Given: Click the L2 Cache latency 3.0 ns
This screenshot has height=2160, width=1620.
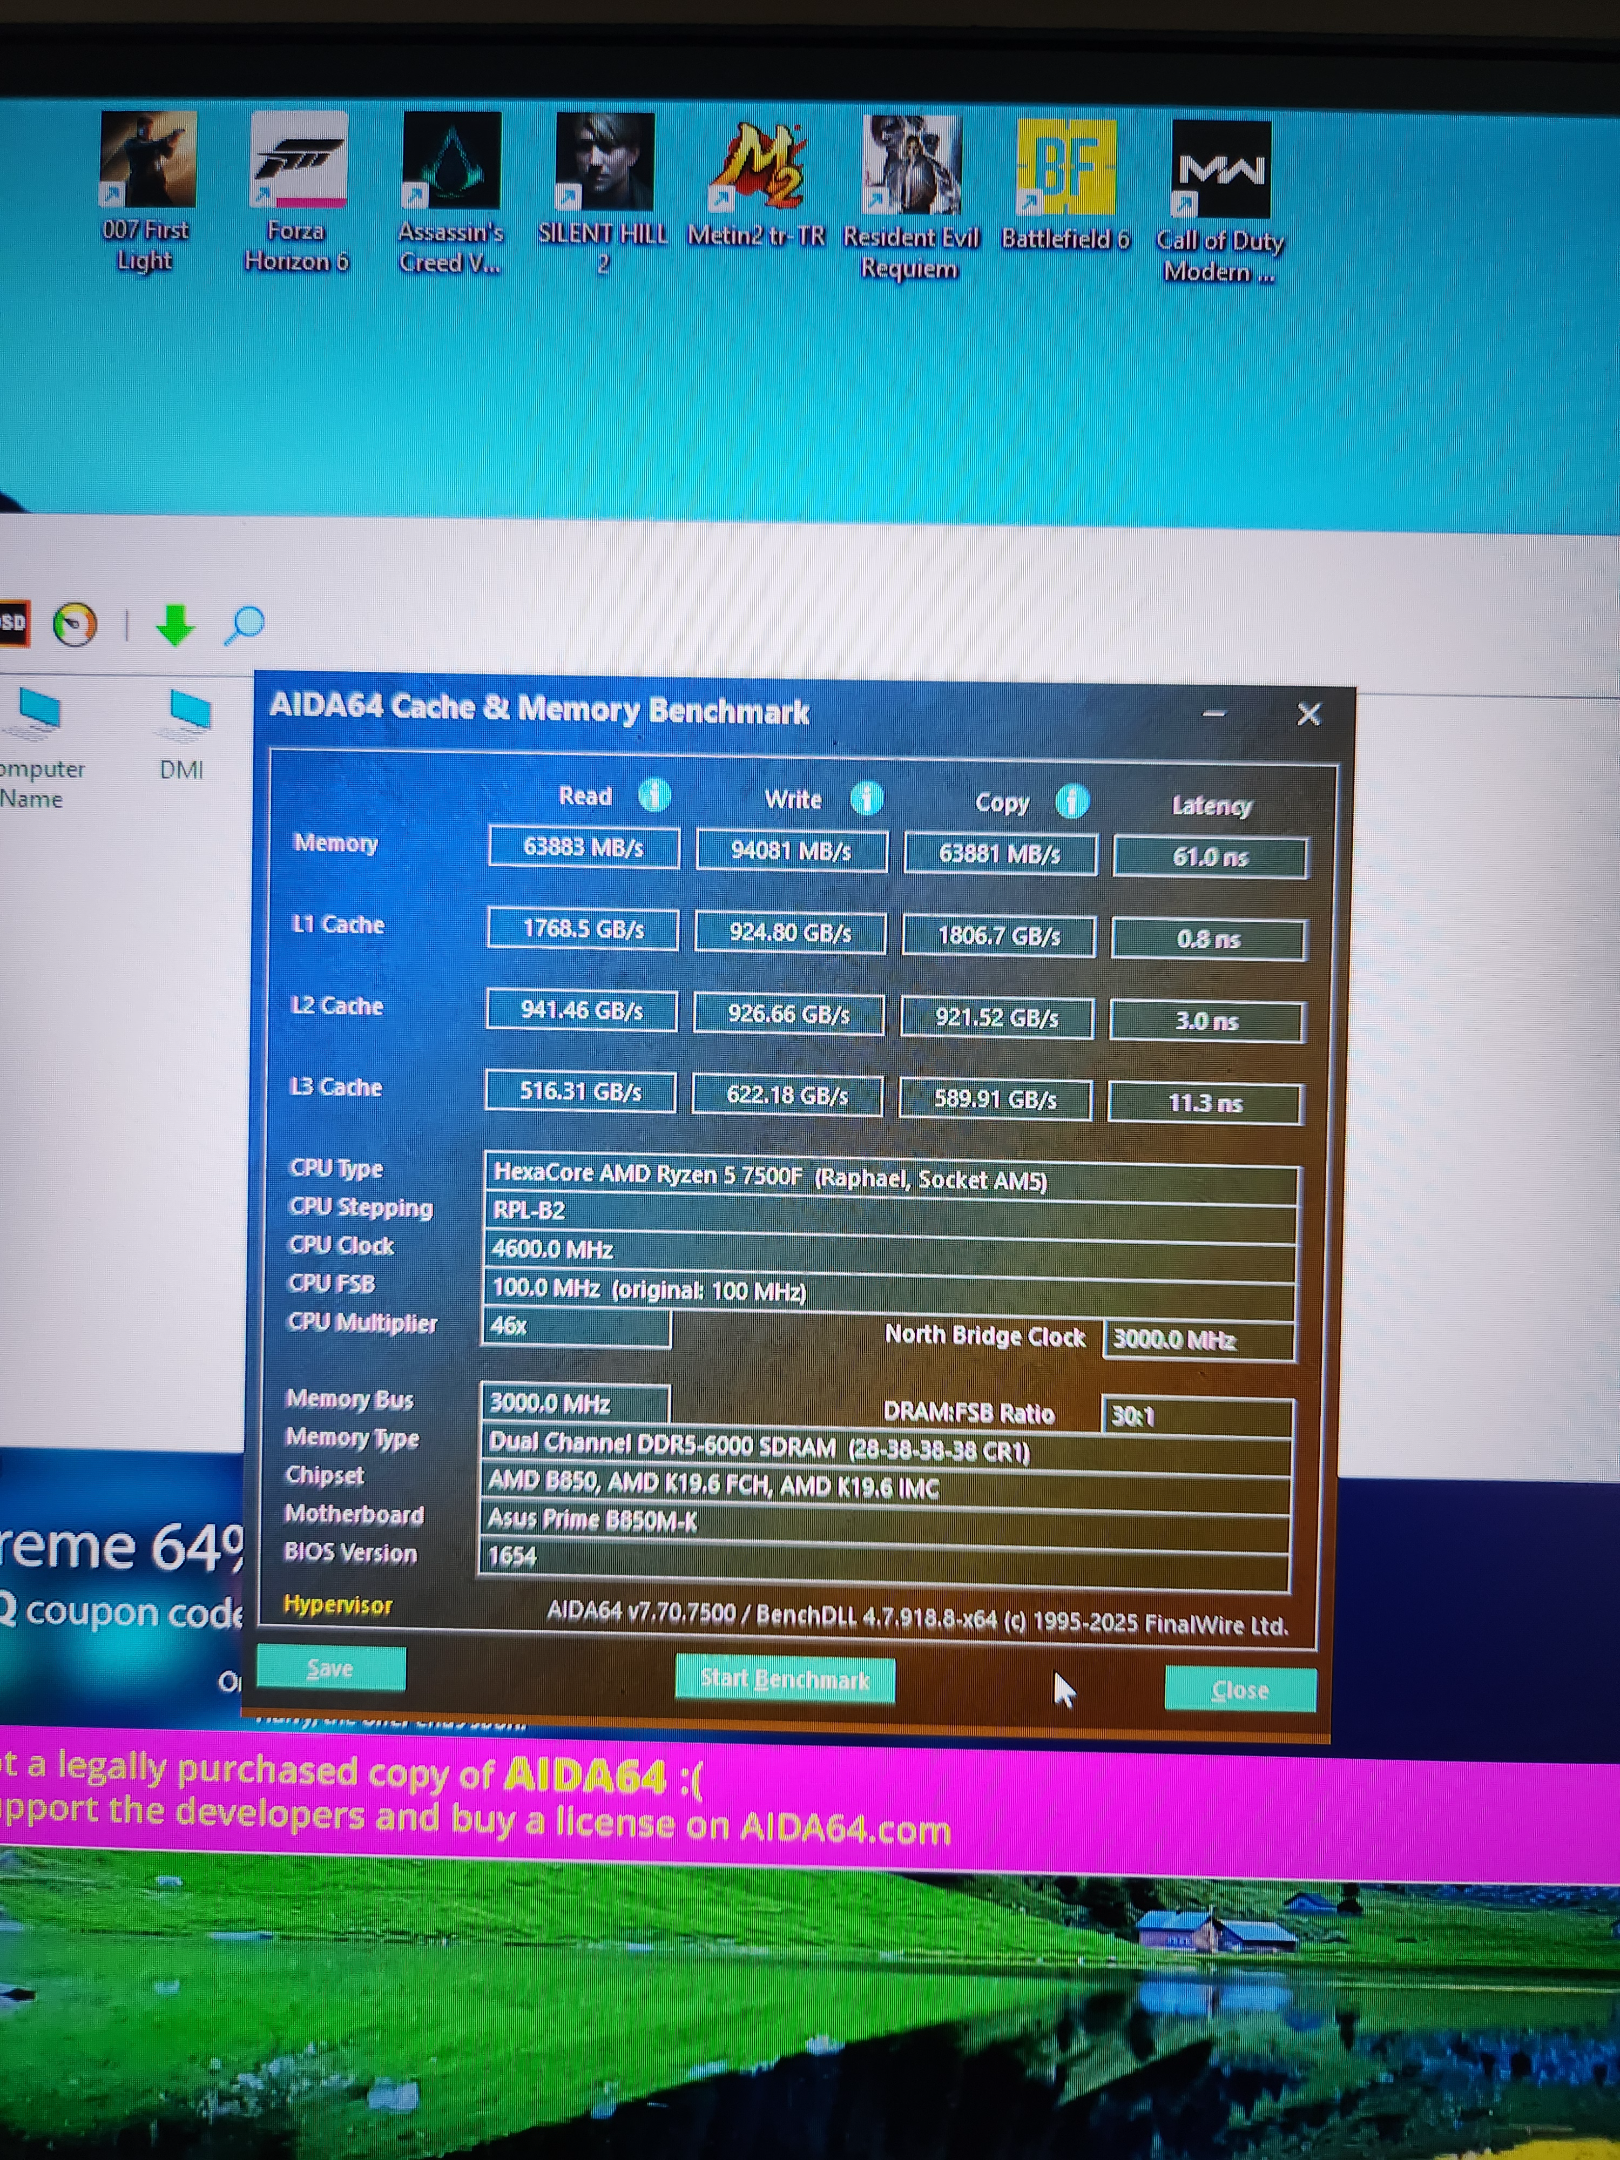Looking at the screenshot, I should tap(1207, 1021).
